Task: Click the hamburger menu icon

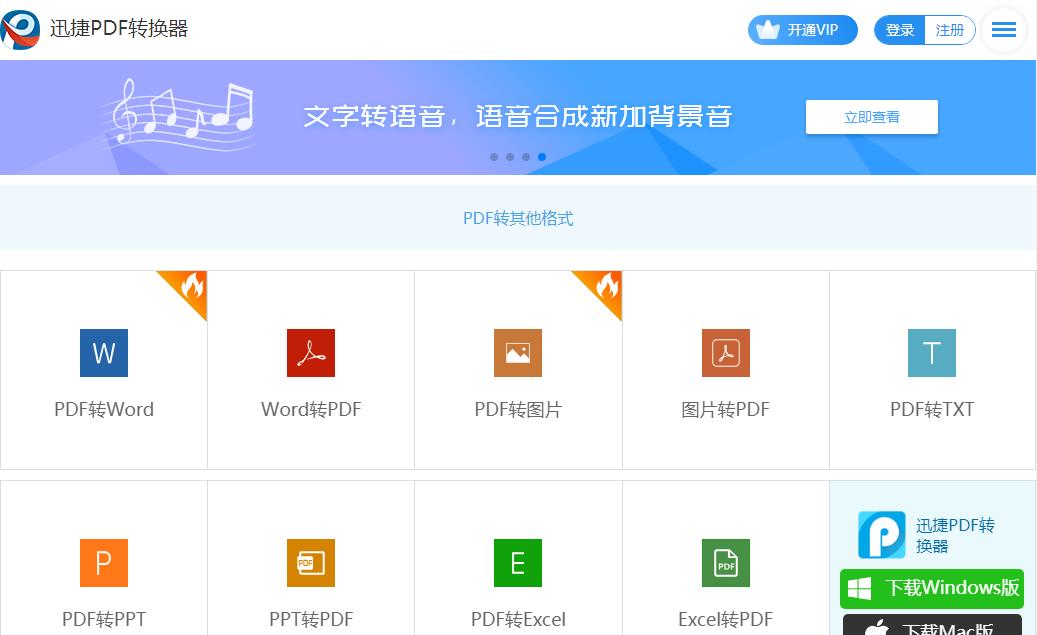Action: coord(1003,29)
